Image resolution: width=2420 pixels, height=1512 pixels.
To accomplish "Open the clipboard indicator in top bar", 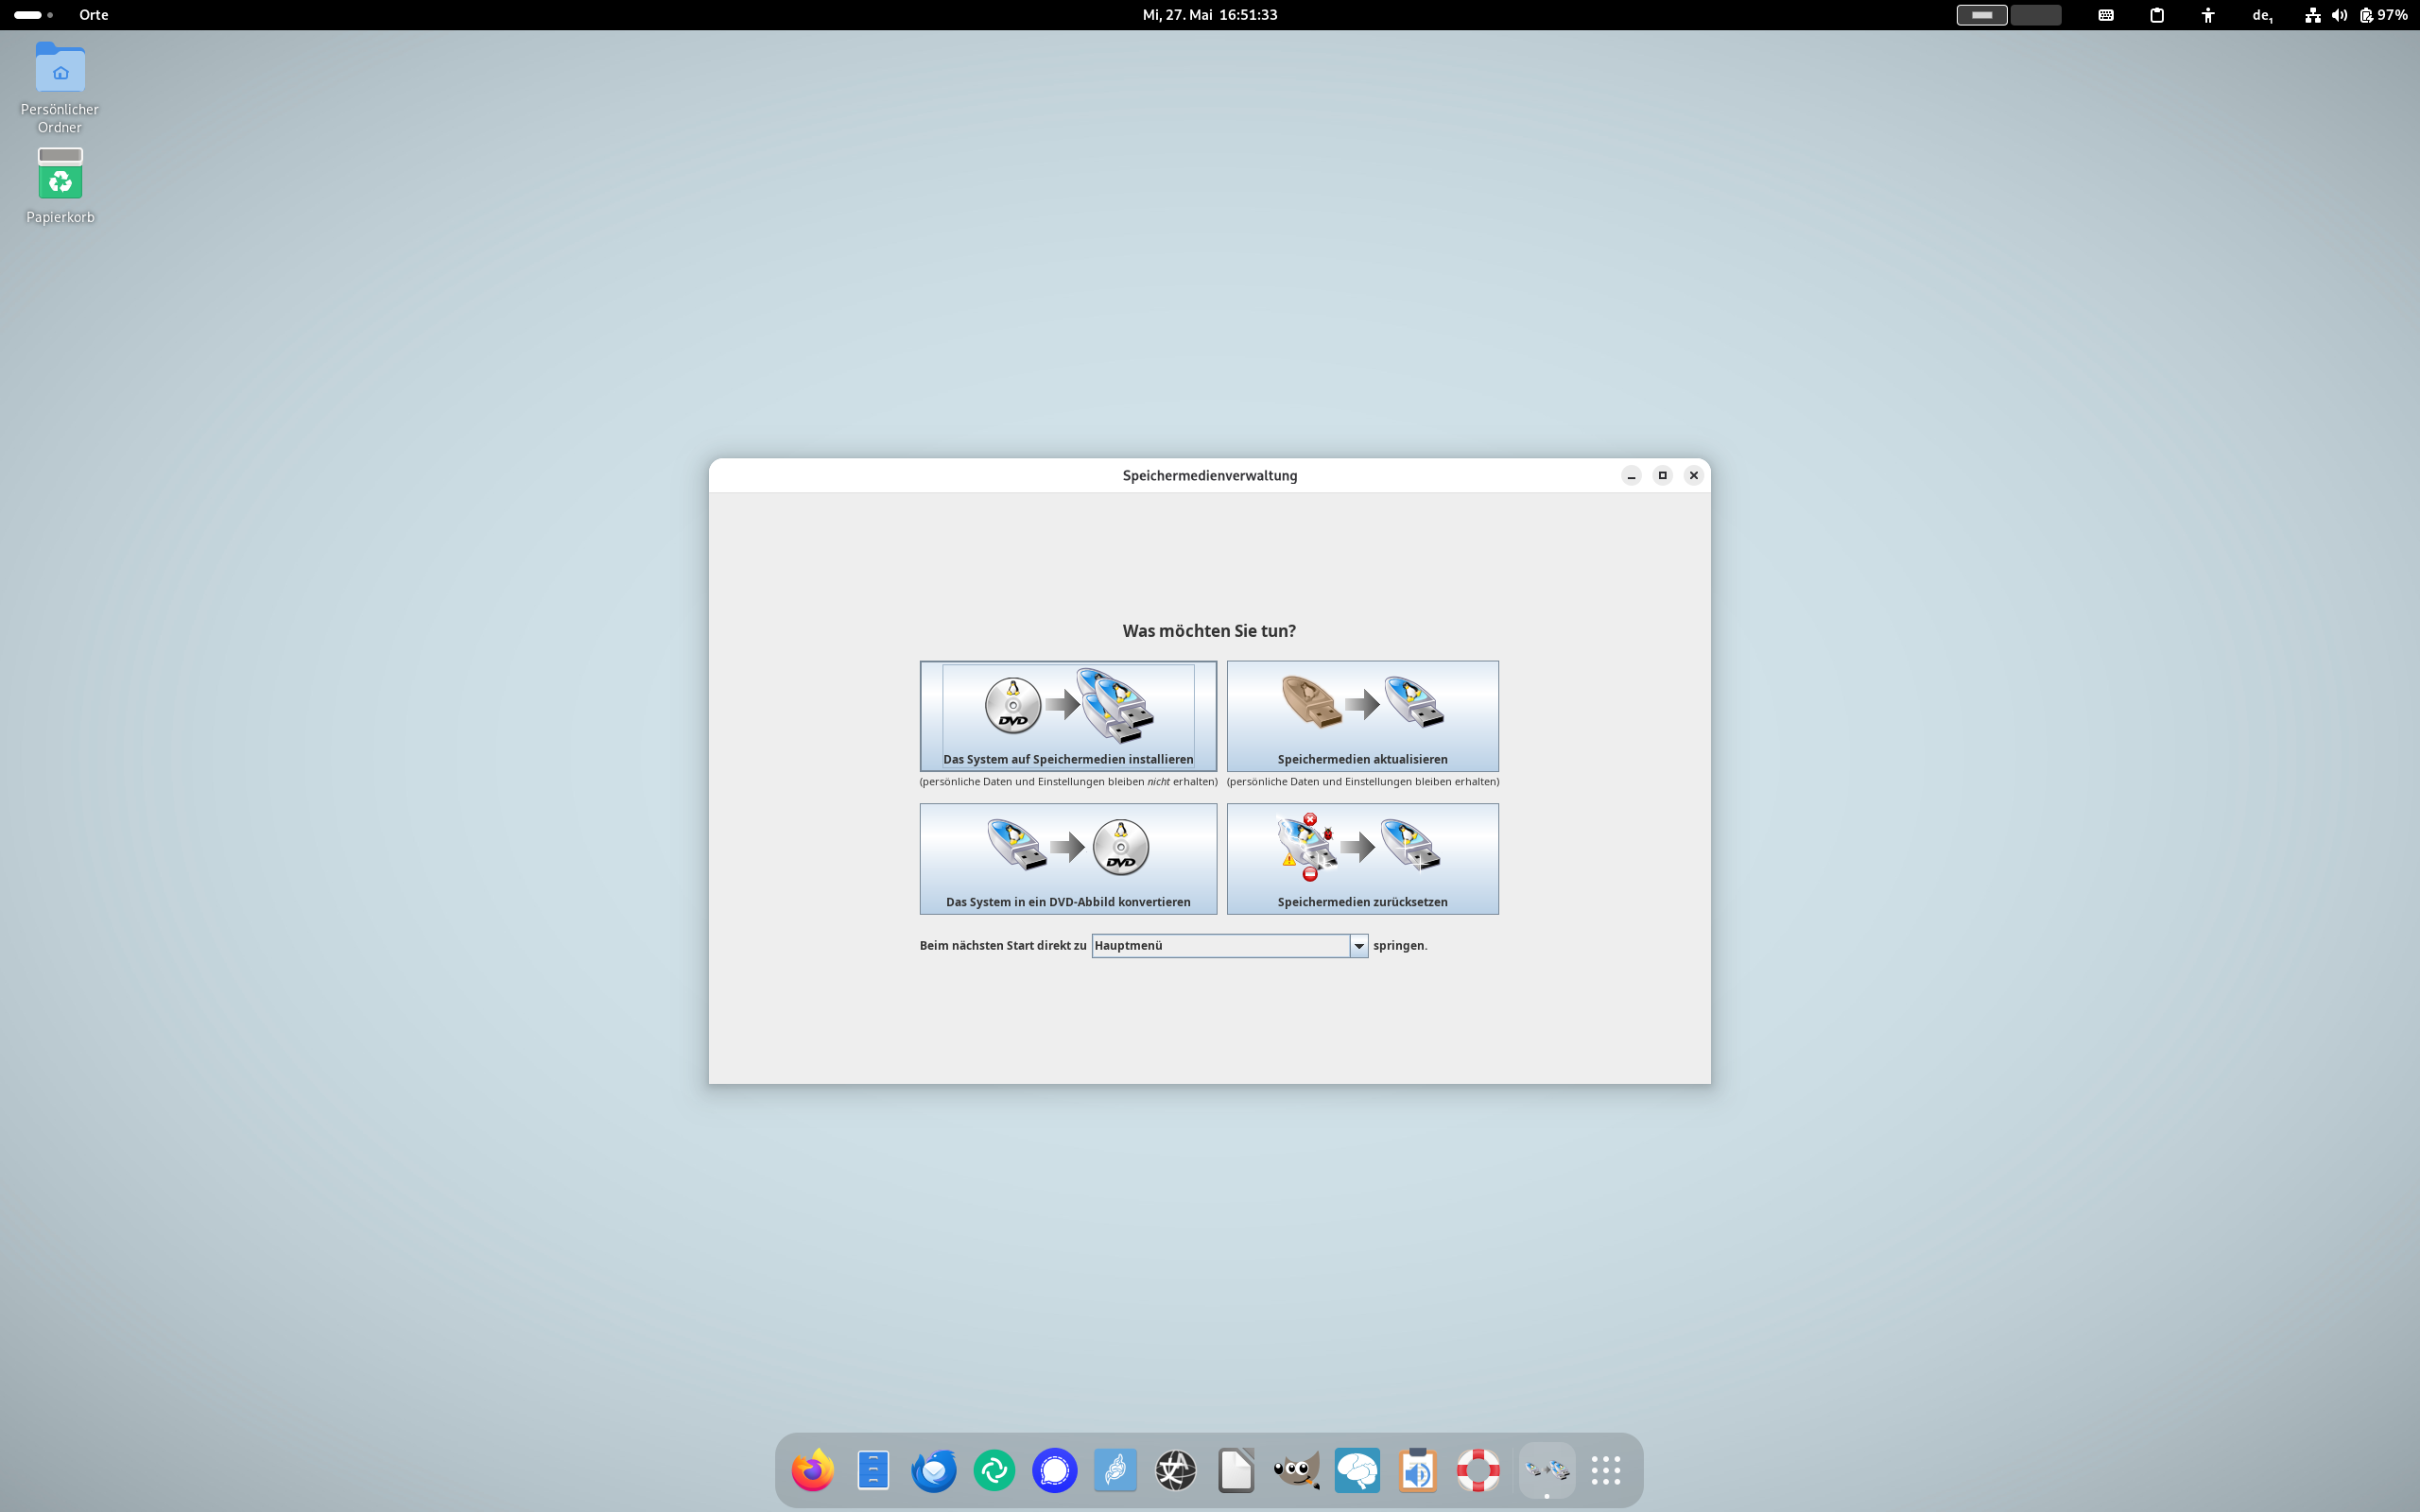I will click(2157, 15).
